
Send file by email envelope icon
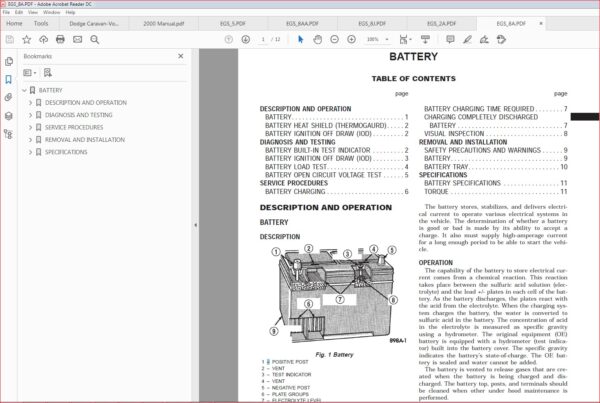[x=77, y=39]
